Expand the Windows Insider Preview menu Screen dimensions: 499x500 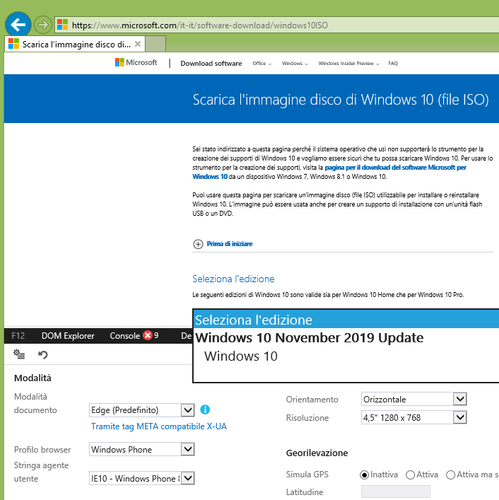pos(349,63)
